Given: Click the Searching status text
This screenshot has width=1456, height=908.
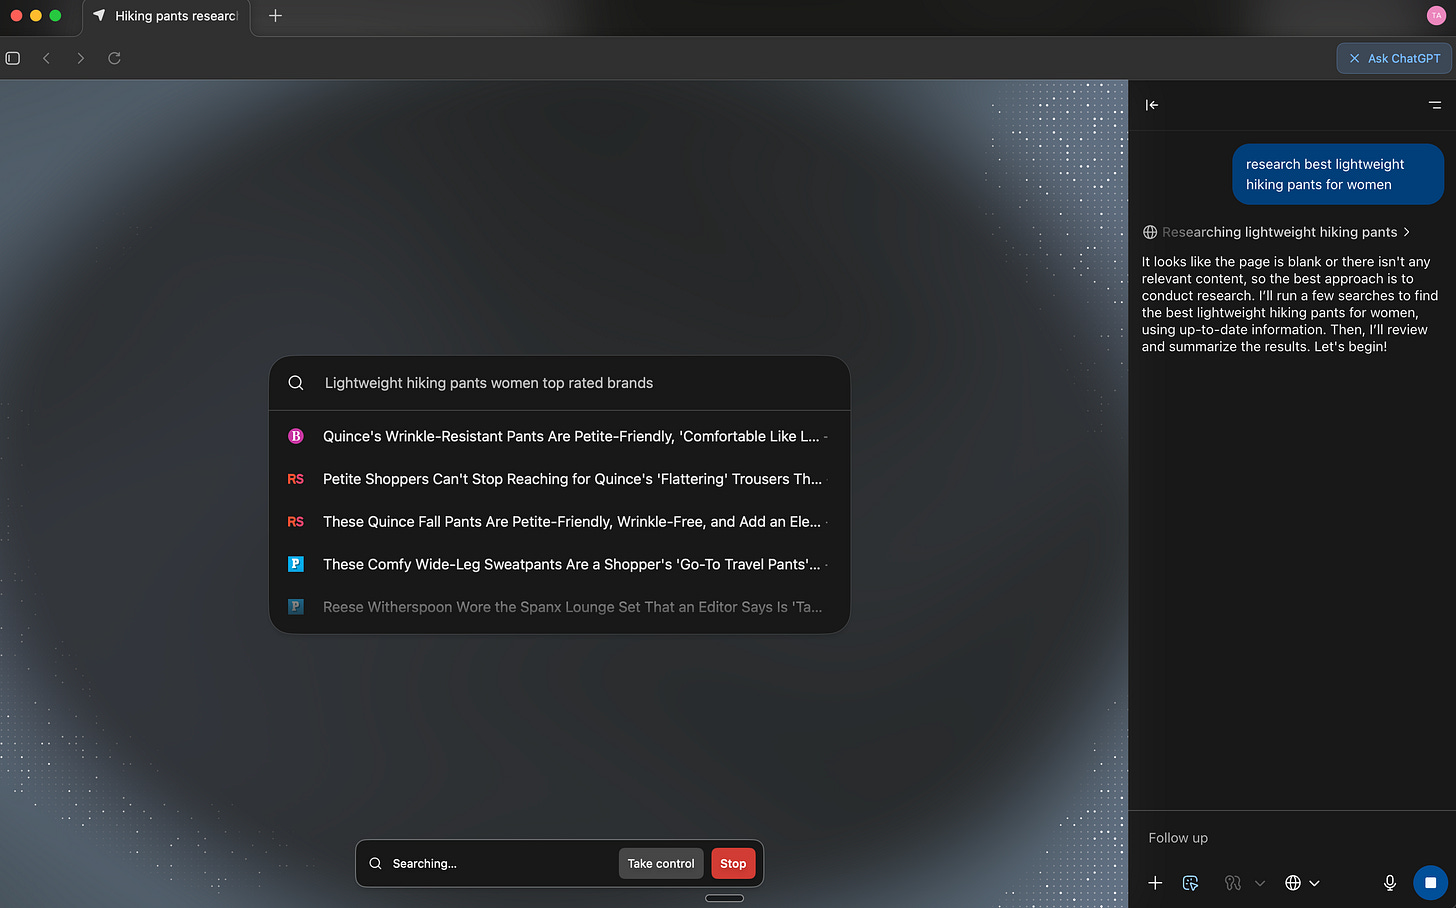Looking at the screenshot, I should (x=424, y=864).
